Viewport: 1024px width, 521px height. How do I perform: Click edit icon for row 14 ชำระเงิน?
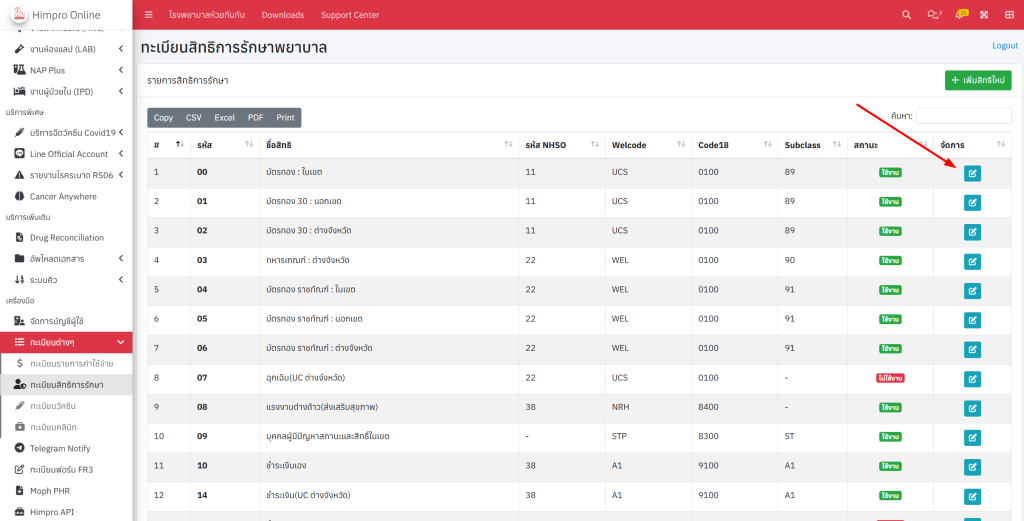[x=972, y=495]
